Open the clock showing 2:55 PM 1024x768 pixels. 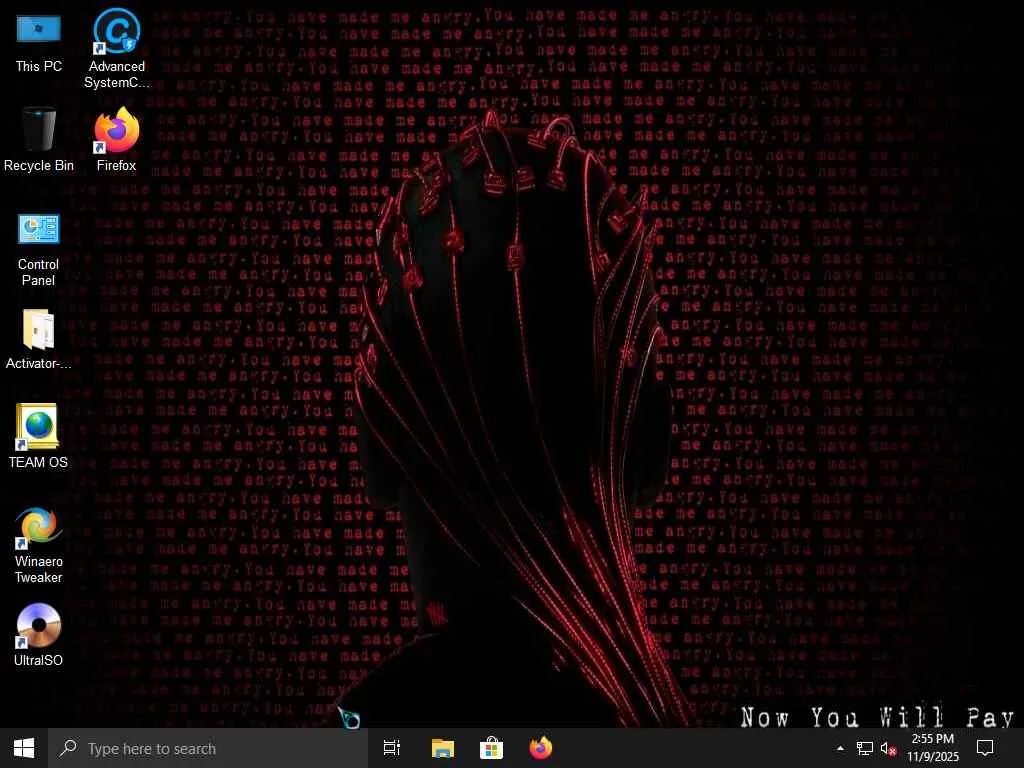pos(933,748)
